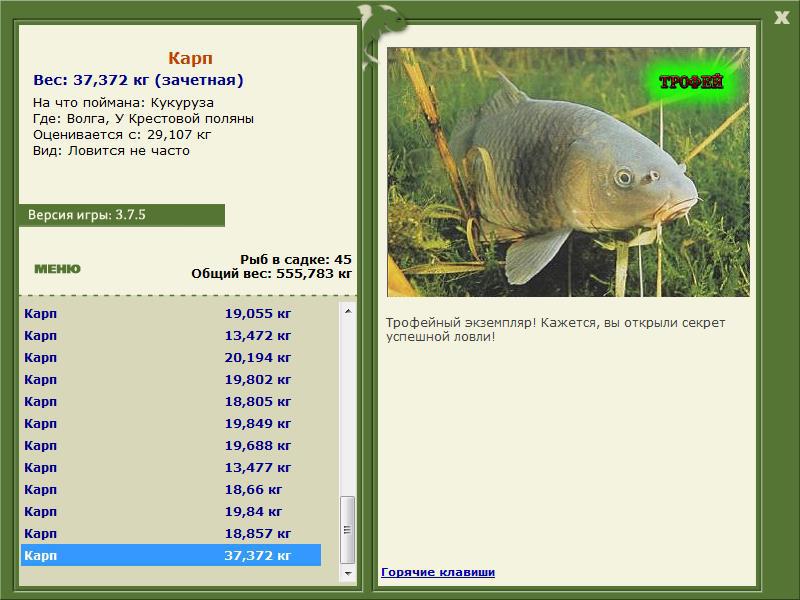Select the Карп 18,857 кг row
The image size is (800, 600).
point(171,533)
